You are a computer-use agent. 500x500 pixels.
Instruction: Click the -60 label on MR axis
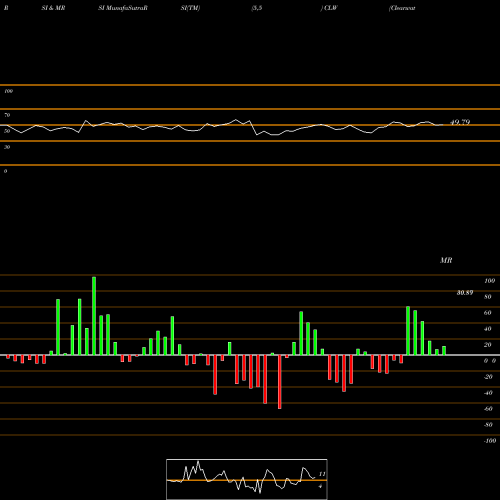[x=488, y=409]
